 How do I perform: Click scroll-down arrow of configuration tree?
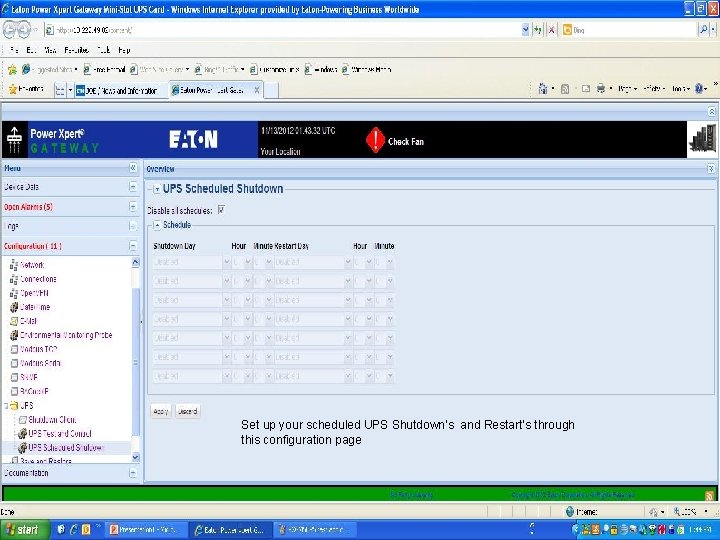point(135,457)
